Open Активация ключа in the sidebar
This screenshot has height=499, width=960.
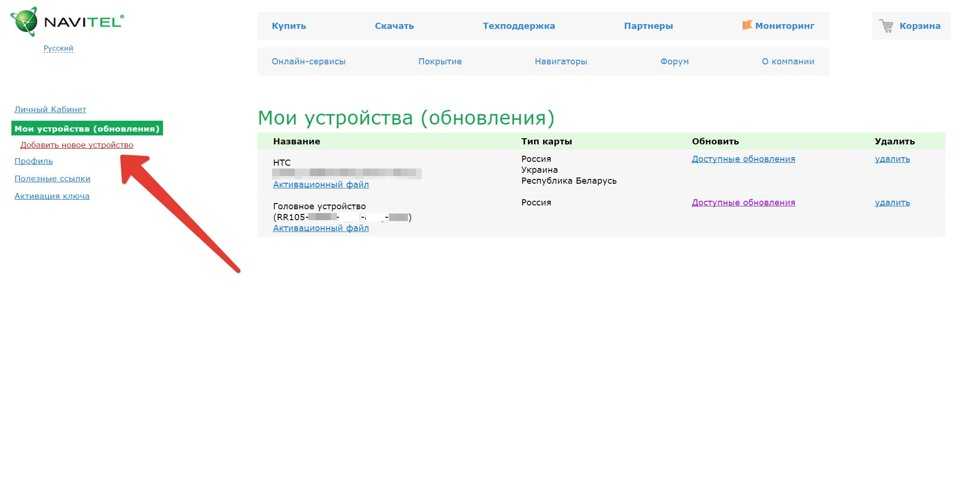52,196
